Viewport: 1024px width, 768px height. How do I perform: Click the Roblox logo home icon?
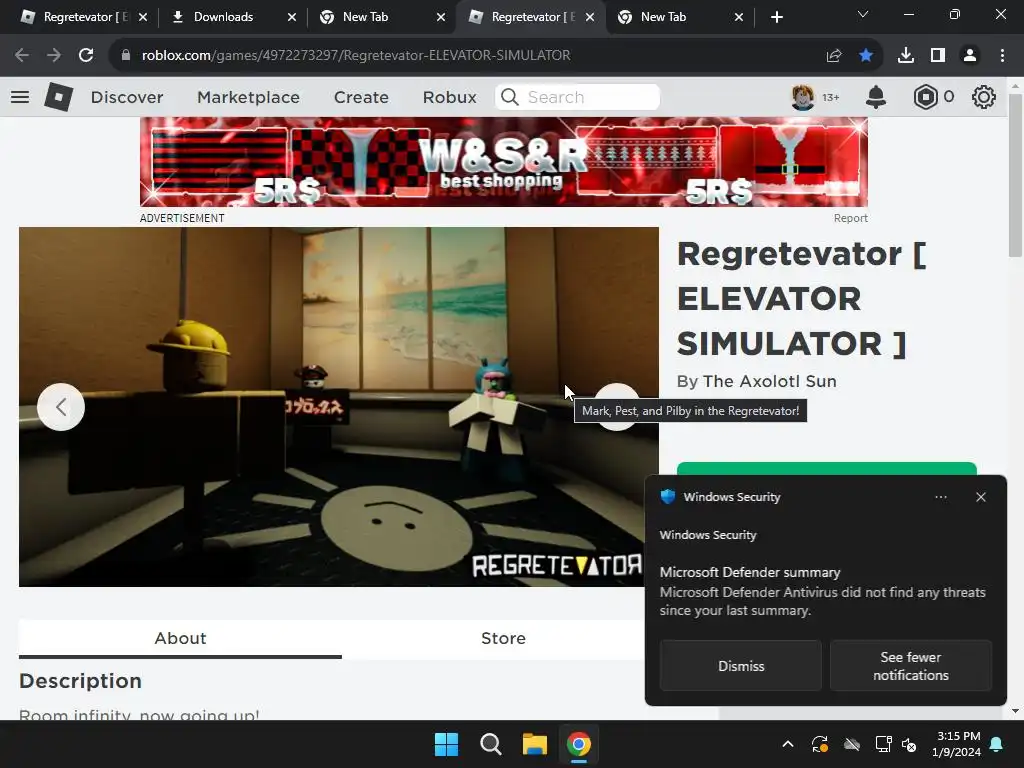point(59,97)
